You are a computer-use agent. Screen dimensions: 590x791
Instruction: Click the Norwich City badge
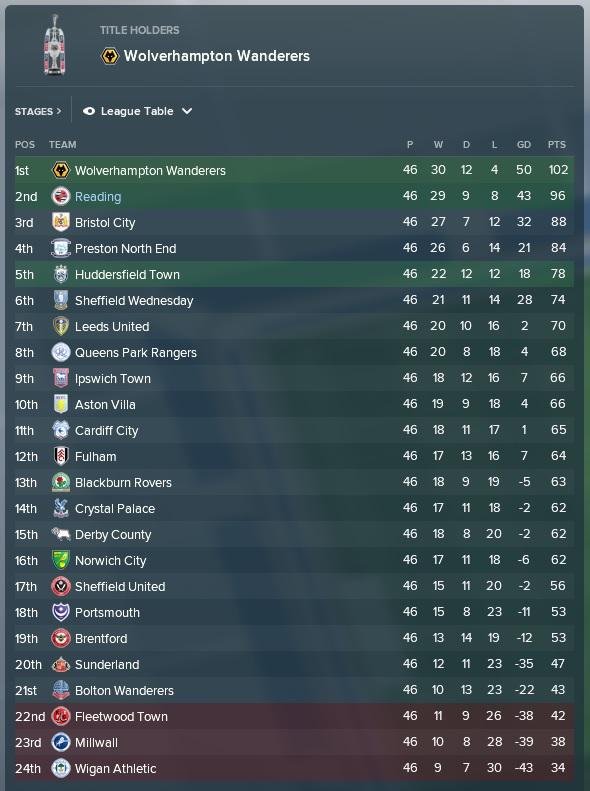(x=61, y=560)
